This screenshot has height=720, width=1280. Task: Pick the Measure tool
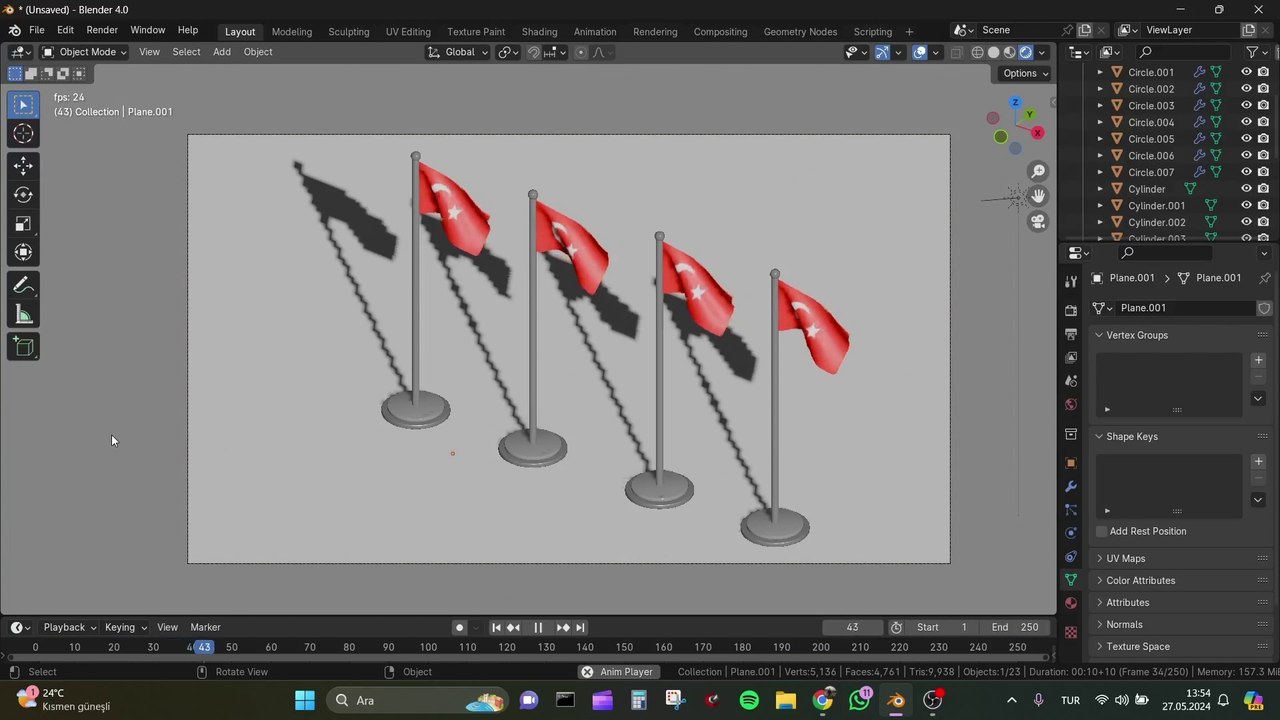pyautogui.click(x=23, y=316)
